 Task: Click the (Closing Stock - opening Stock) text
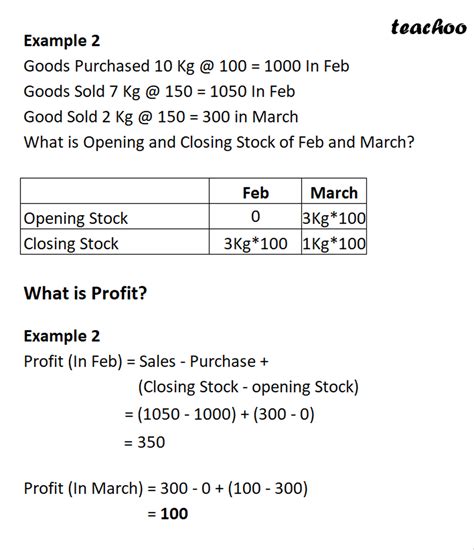click(248, 387)
